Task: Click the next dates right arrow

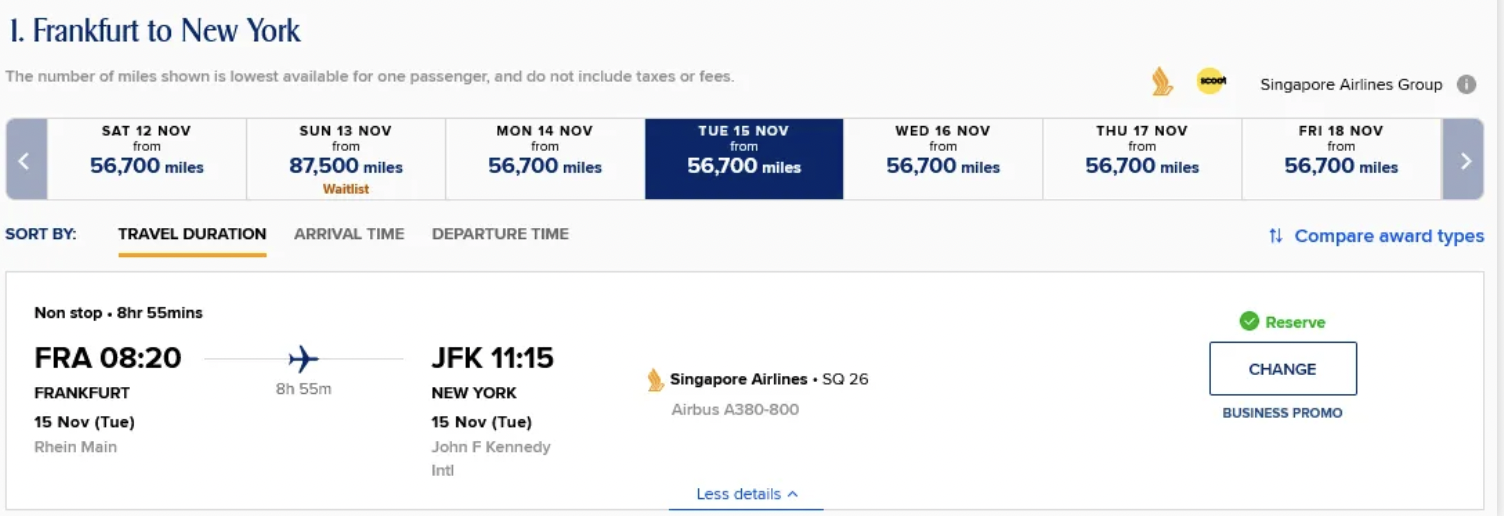Action: click(1463, 160)
